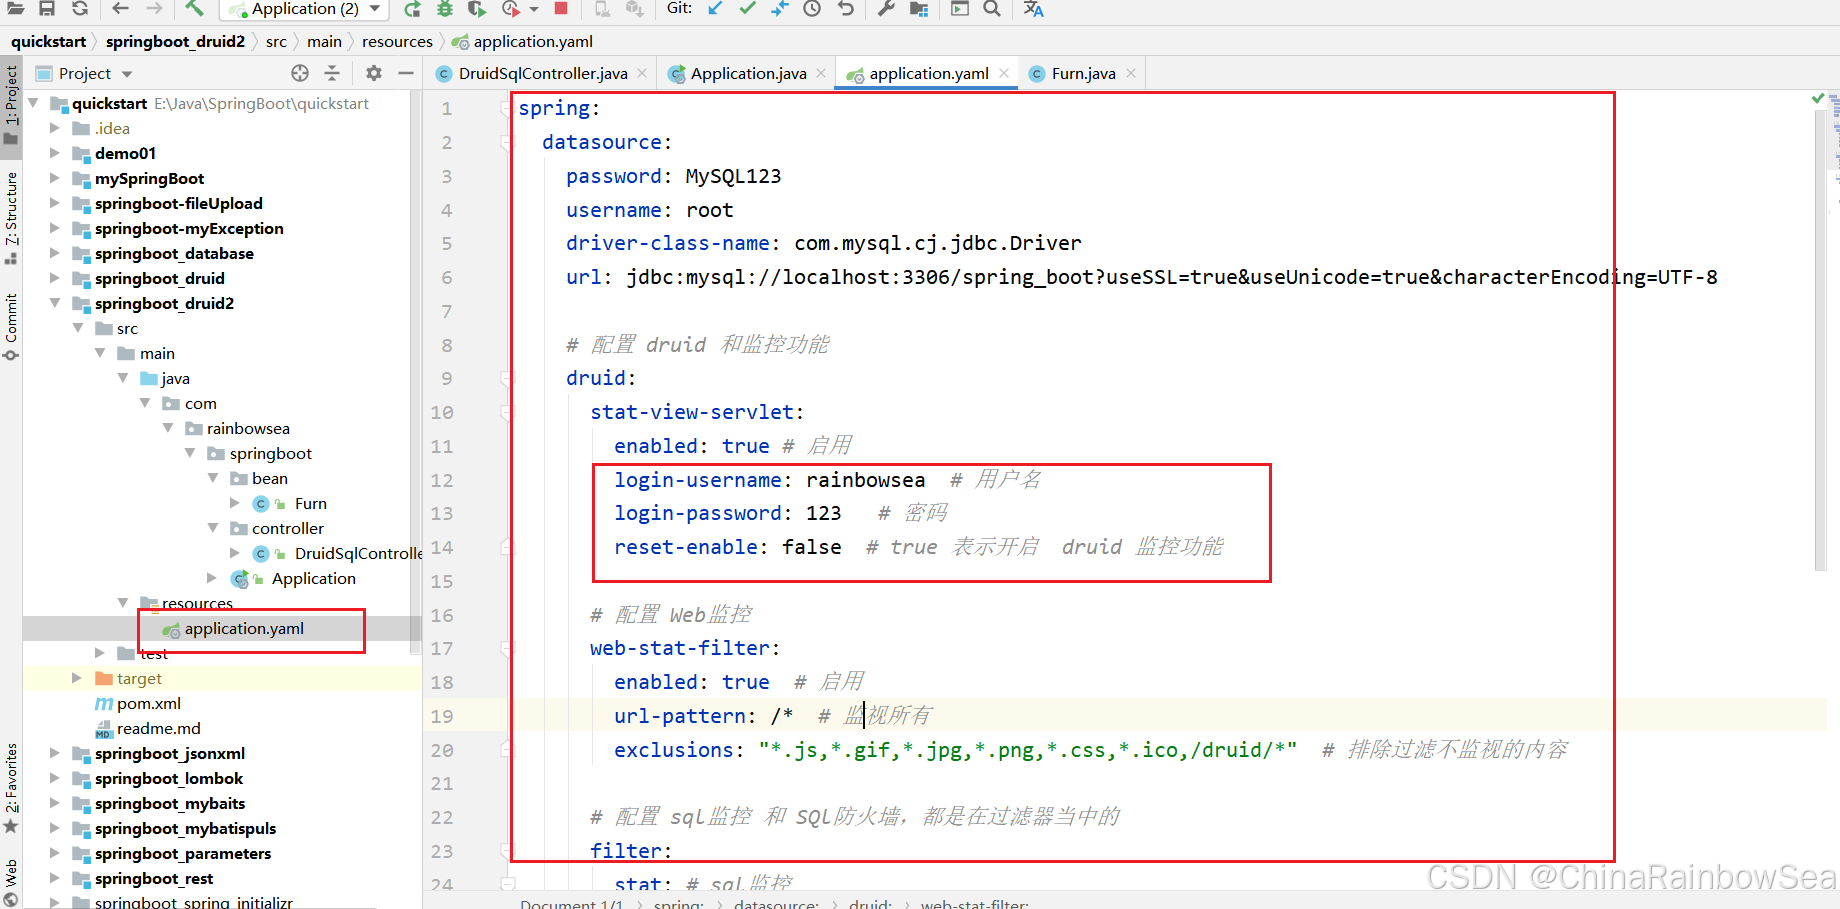Collapse the springboot_druid2 tree node
1840x909 pixels.
tap(55, 303)
